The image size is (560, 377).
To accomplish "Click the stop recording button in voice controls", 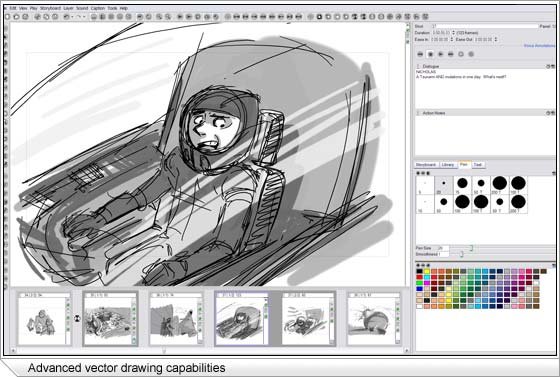I will coord(430,54).
